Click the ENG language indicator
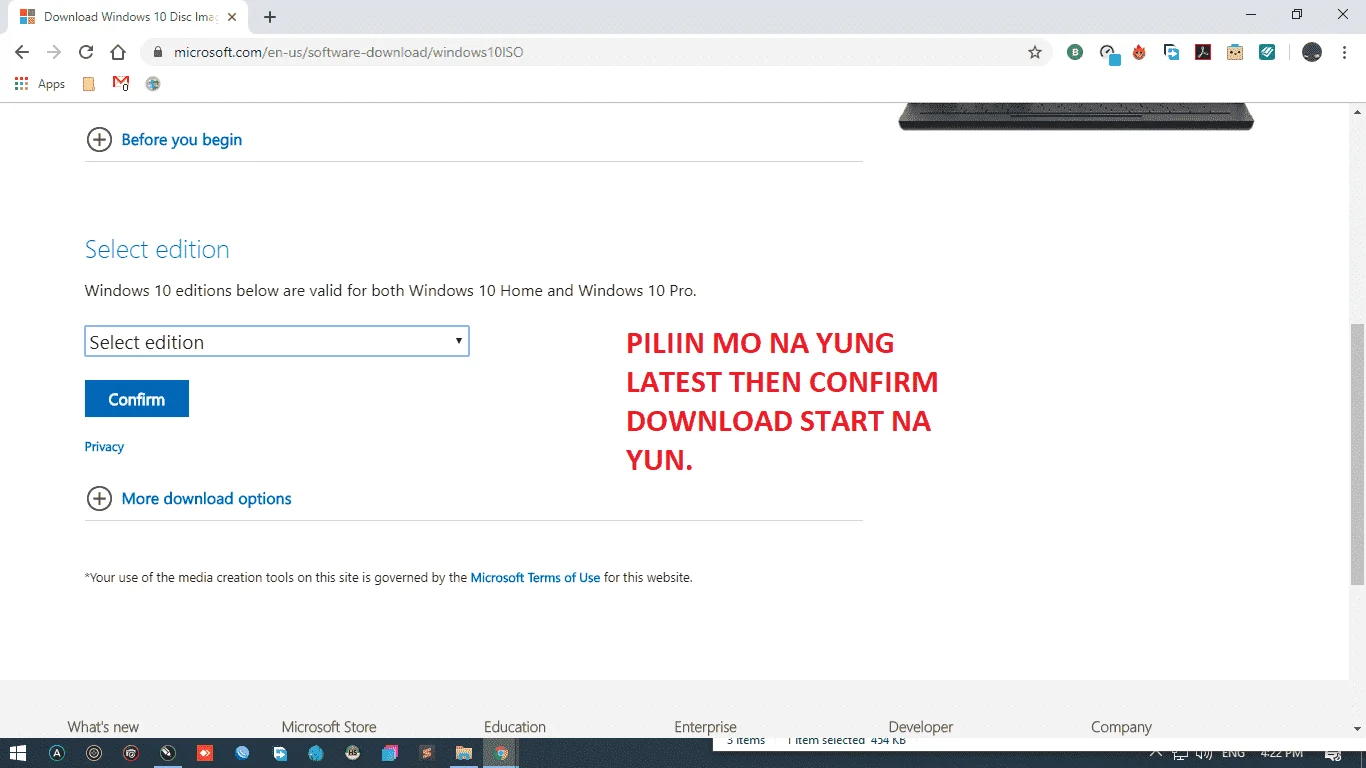 [1233, 753]
